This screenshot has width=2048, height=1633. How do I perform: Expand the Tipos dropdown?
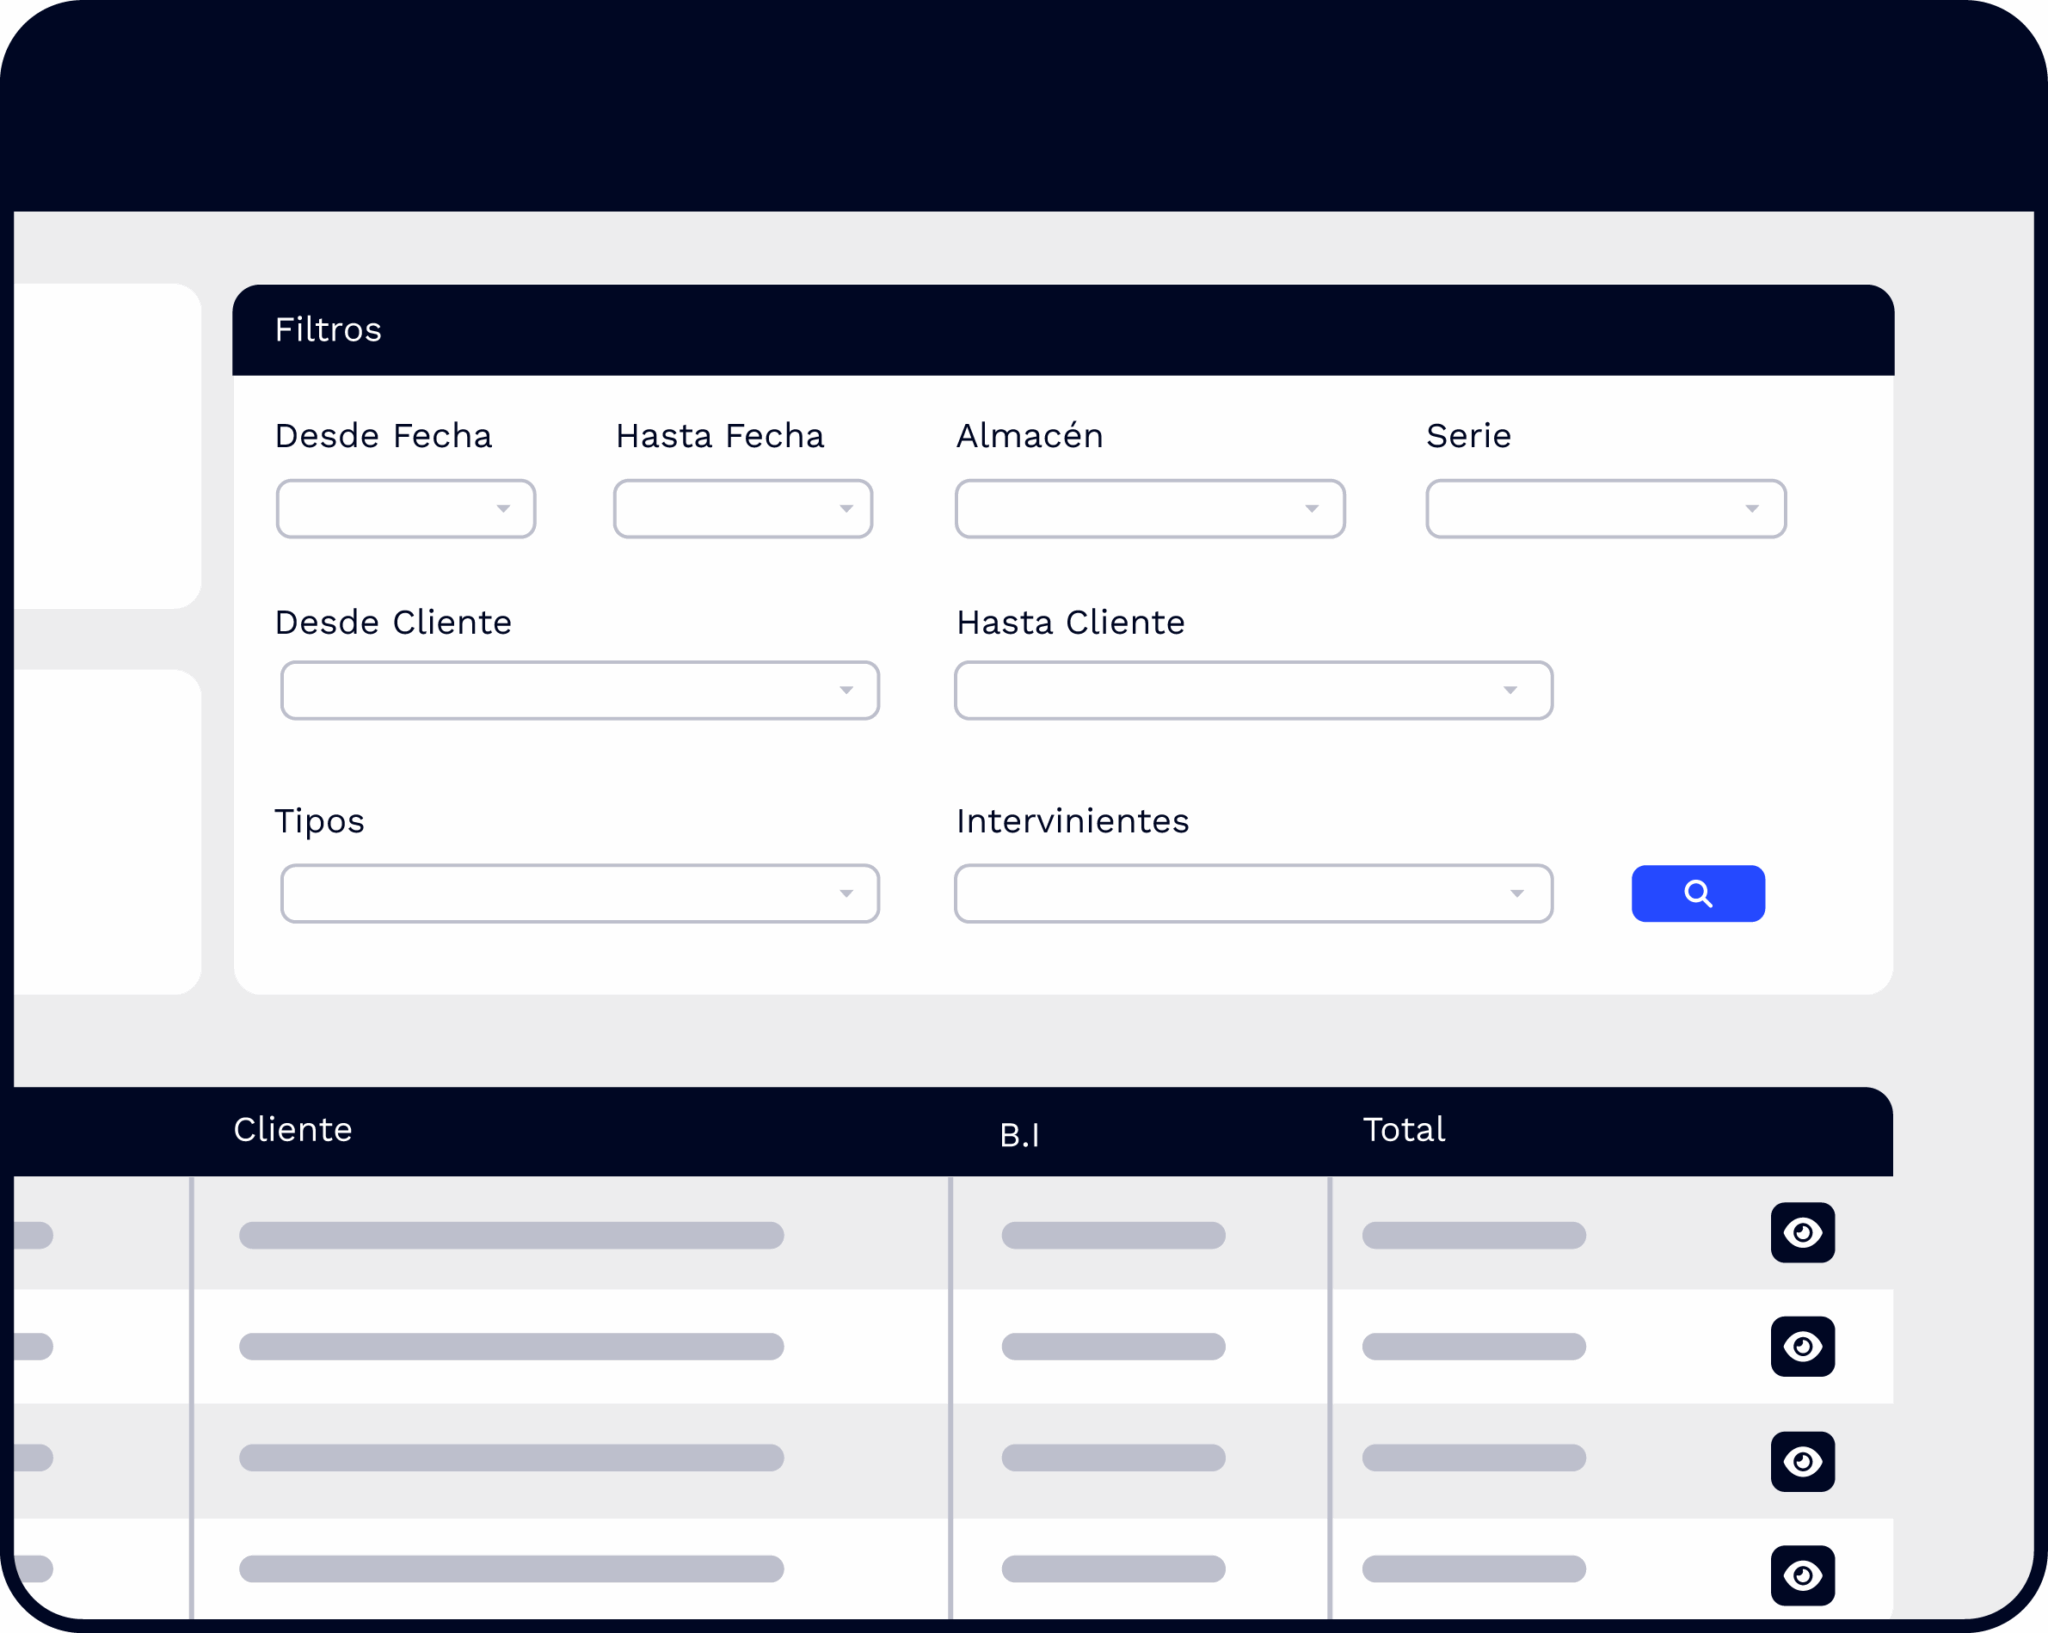coord(579,893)
